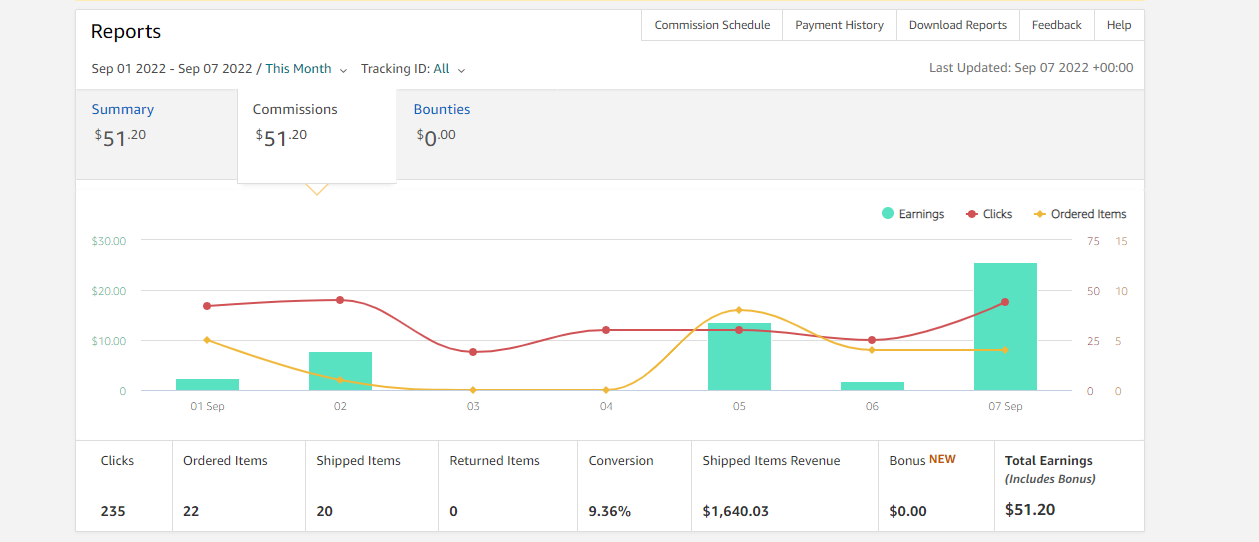Click the Bonus value $0.00

pyautogui.click(x=908, y=511)
